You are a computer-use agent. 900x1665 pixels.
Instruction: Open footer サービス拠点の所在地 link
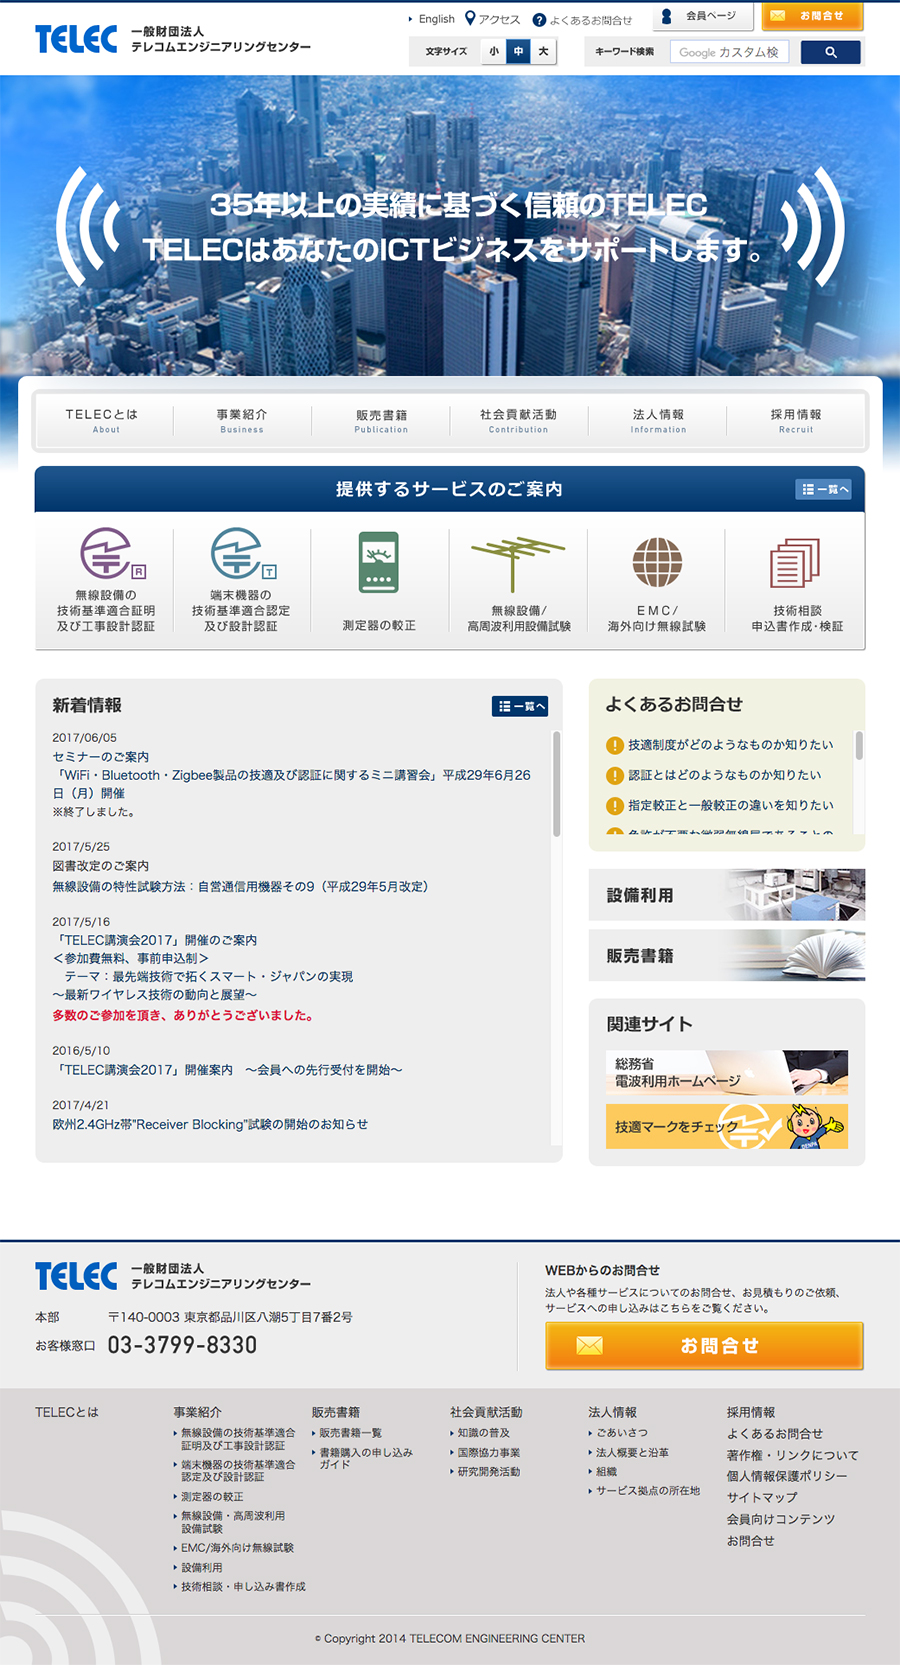[x=648, y=1491]
